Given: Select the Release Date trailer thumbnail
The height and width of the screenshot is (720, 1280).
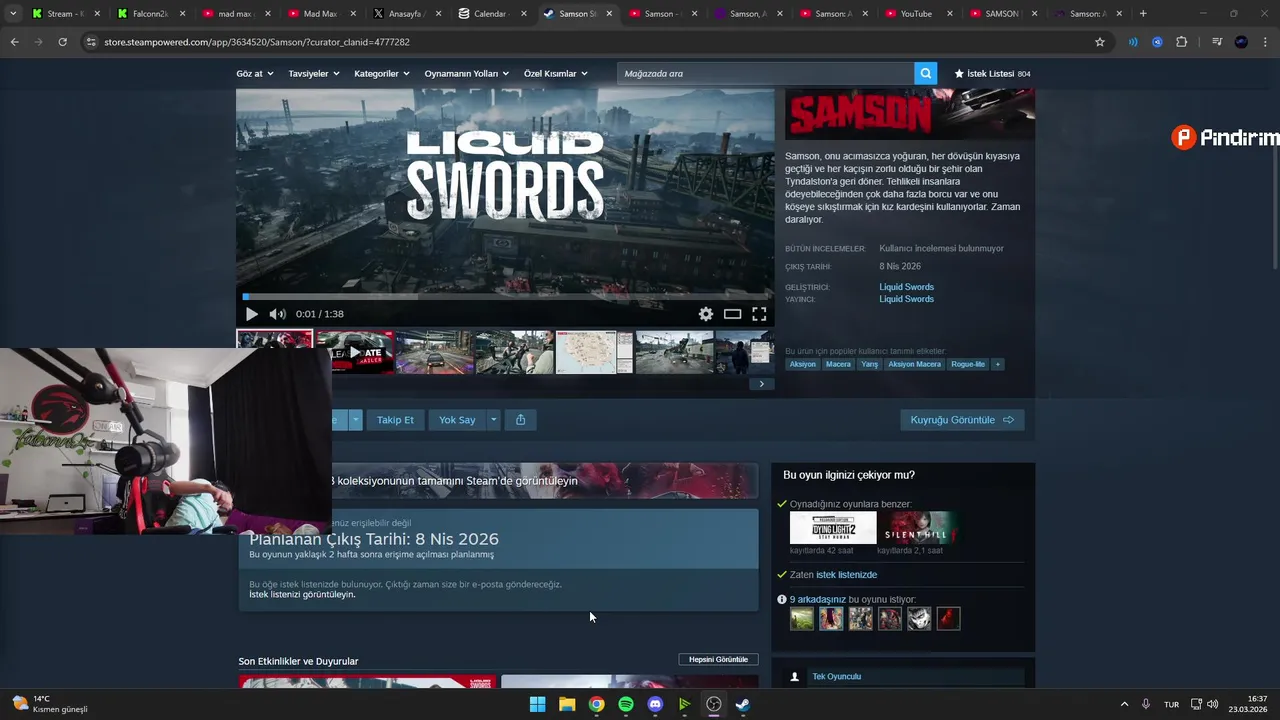Looking at the screenshot, I should click(355, 352).
